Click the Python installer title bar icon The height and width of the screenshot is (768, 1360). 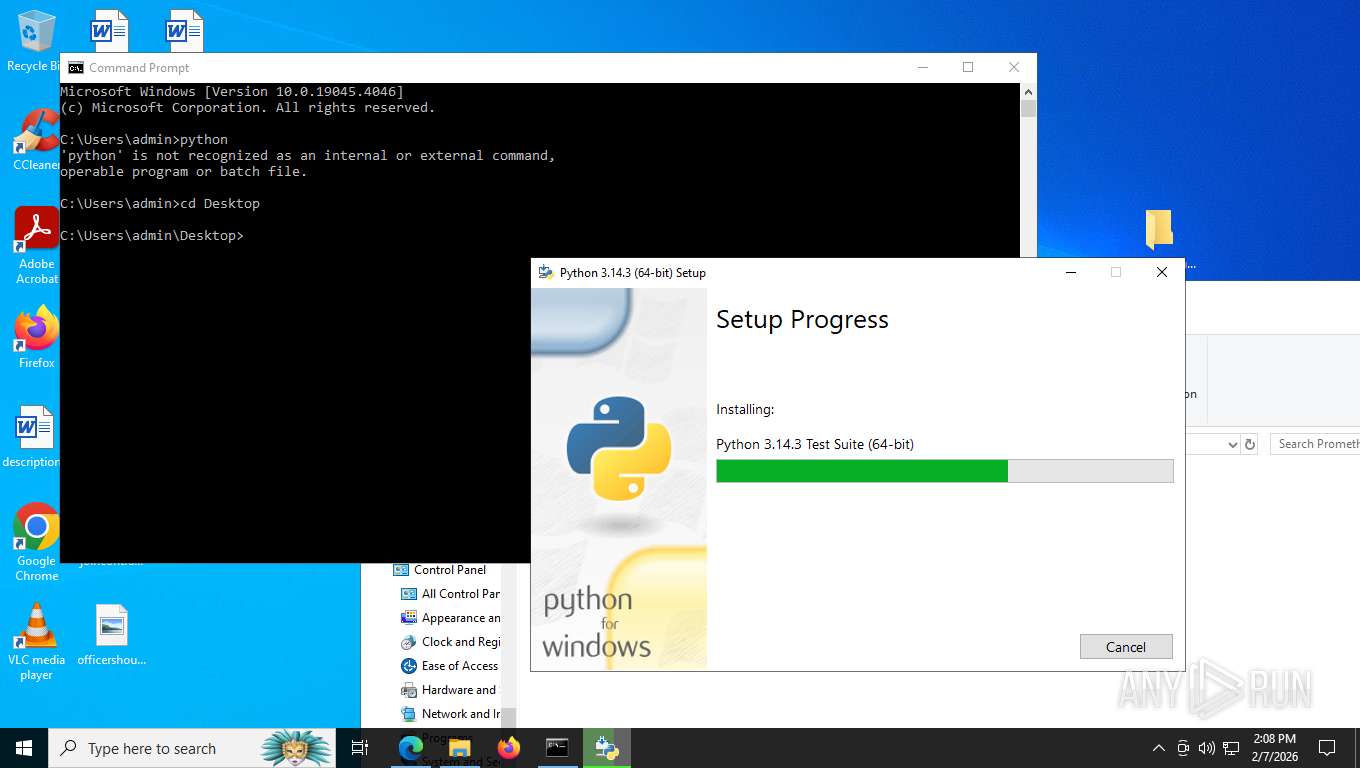tap(546, 272)
